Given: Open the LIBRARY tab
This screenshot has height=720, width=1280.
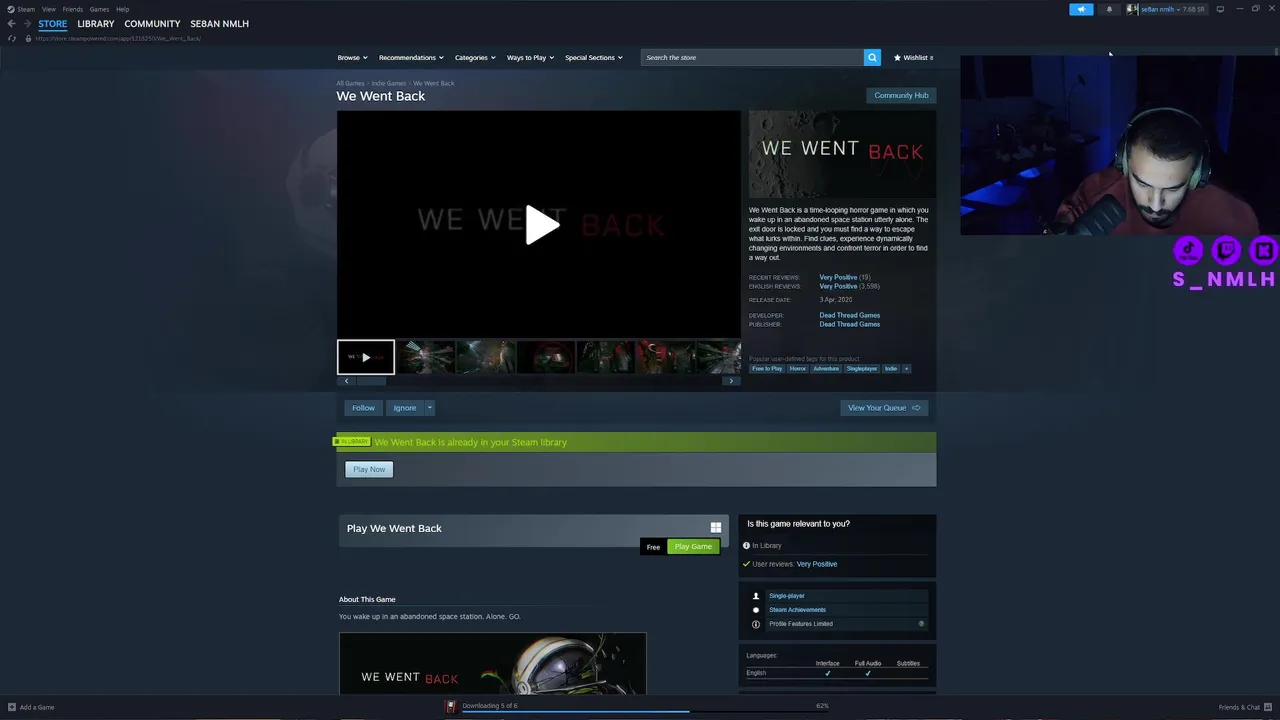Looking at the screenshot, I should pyautogui.click(x=96, y=24).
